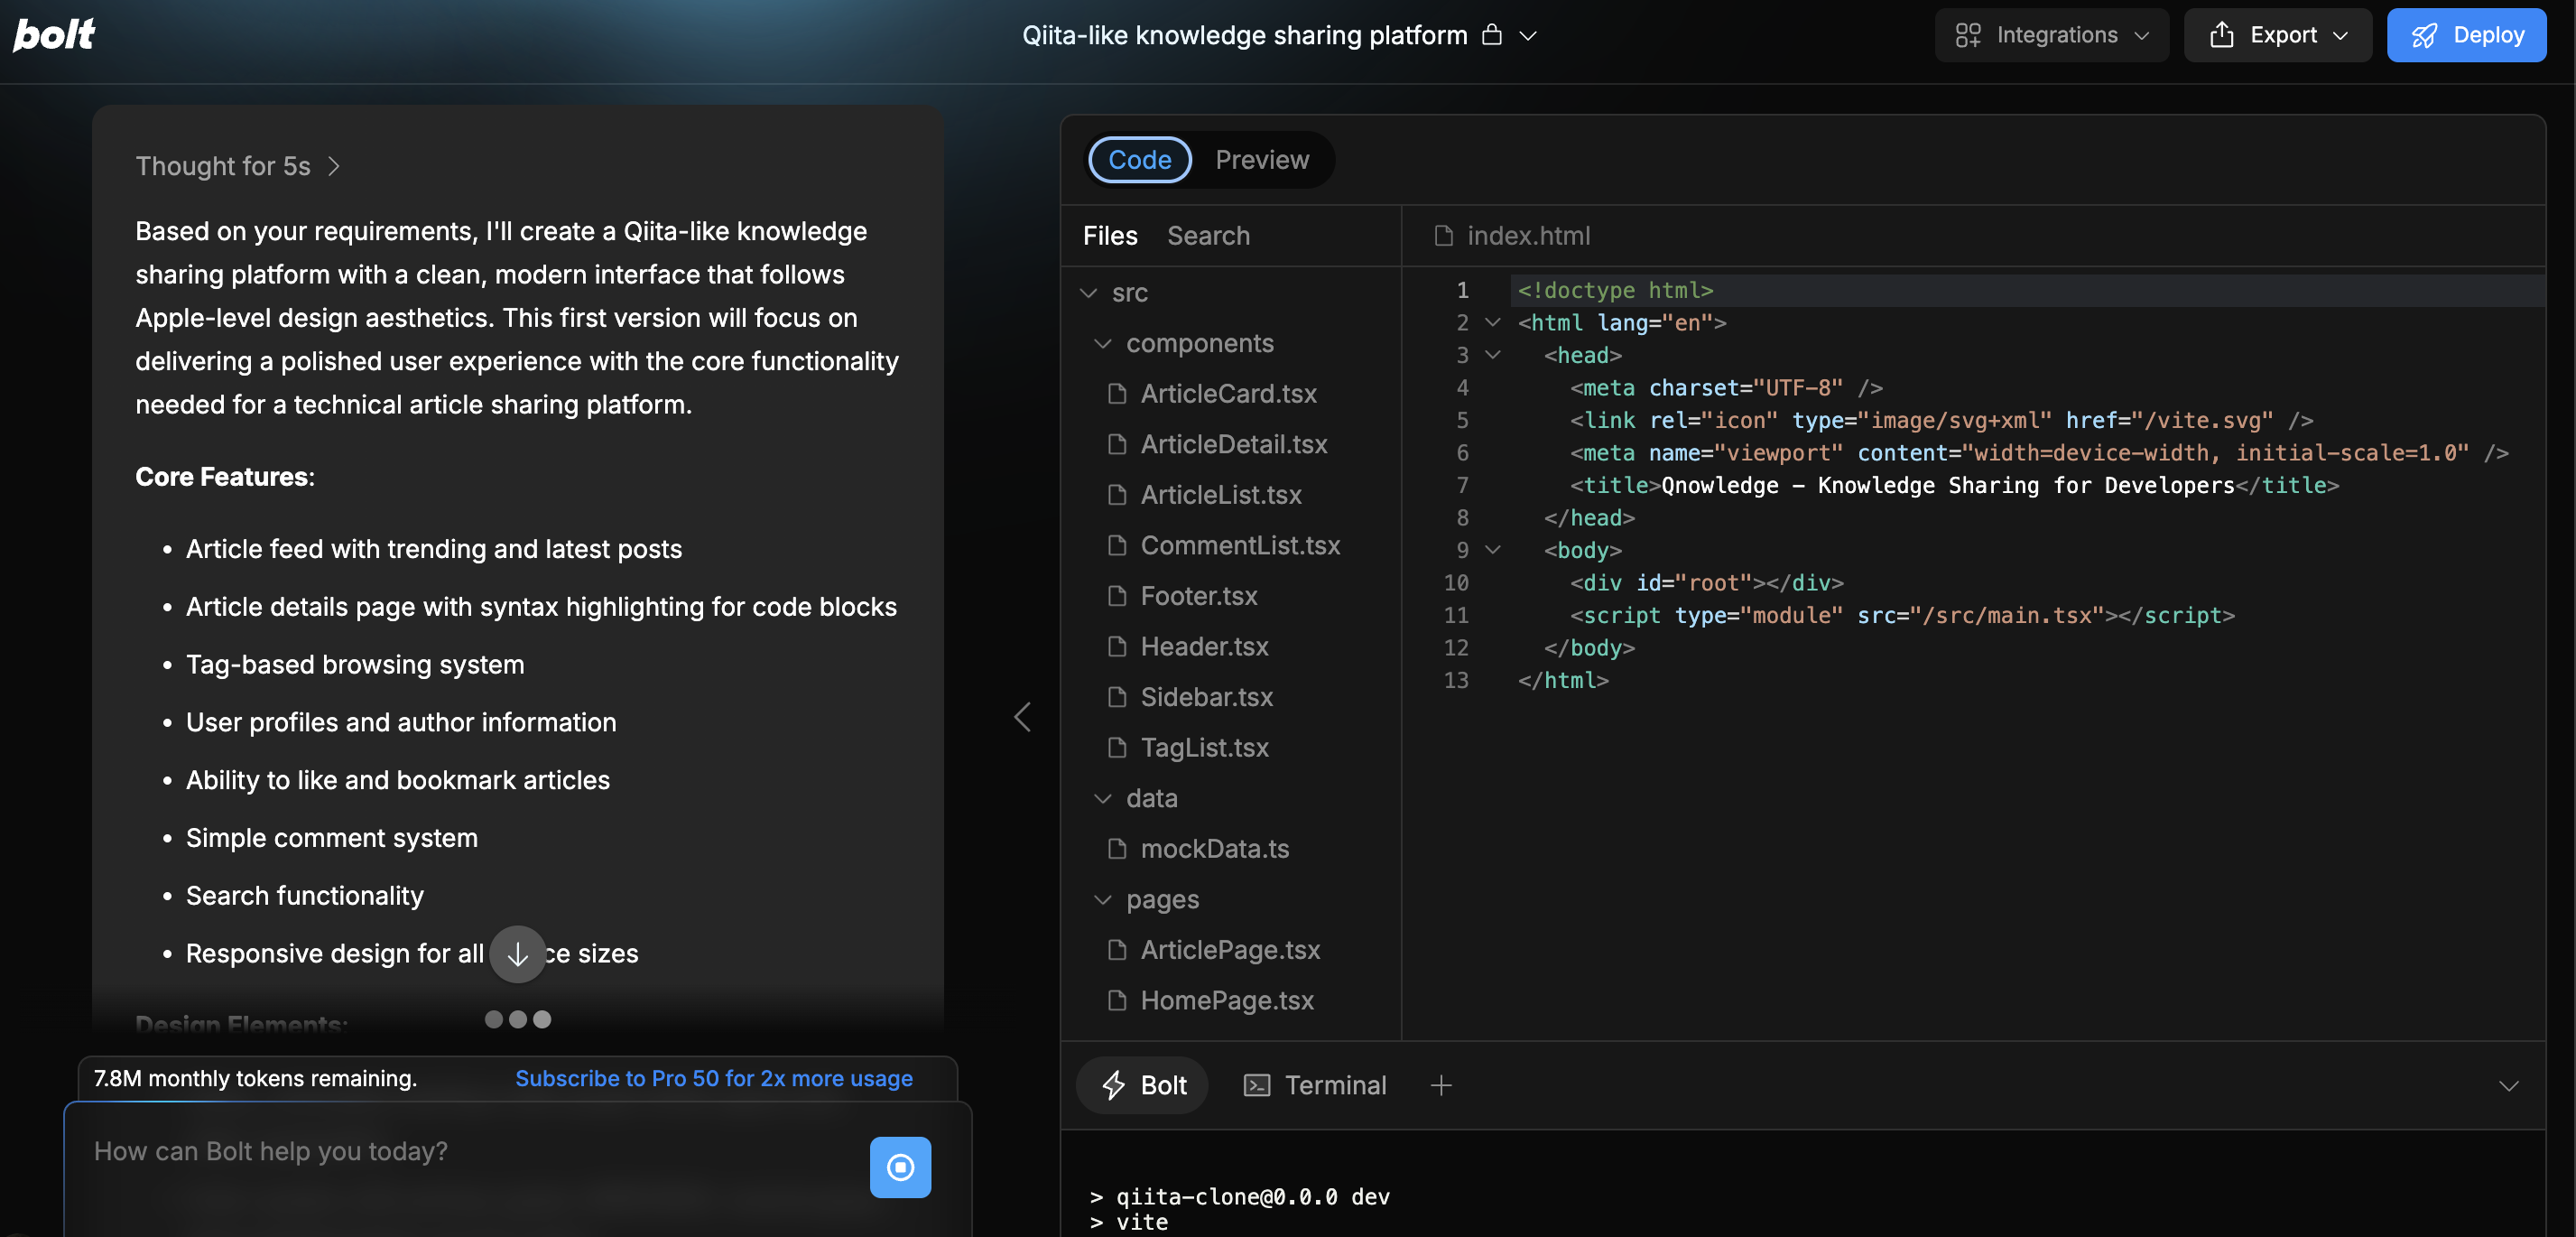Click the project lock icon
This screenshot has height=1237, width=2576.
tap(1491, 35)
